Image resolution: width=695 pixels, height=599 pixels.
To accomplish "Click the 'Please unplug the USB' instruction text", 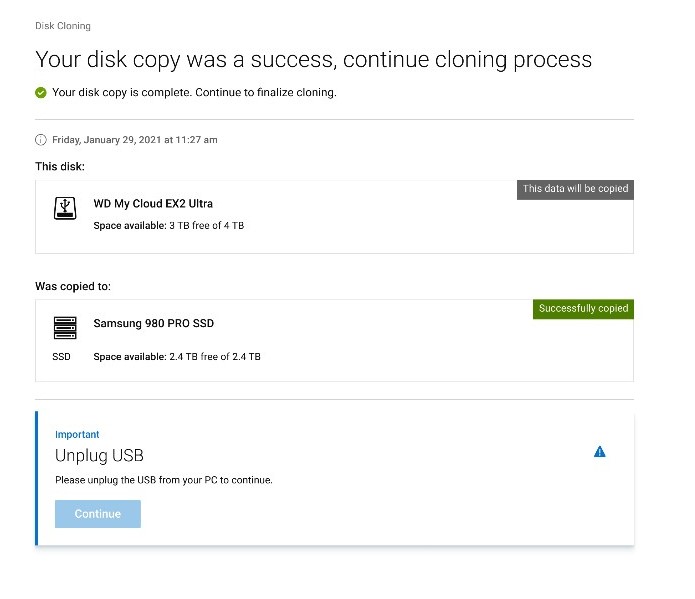I will tap(163, 480).
